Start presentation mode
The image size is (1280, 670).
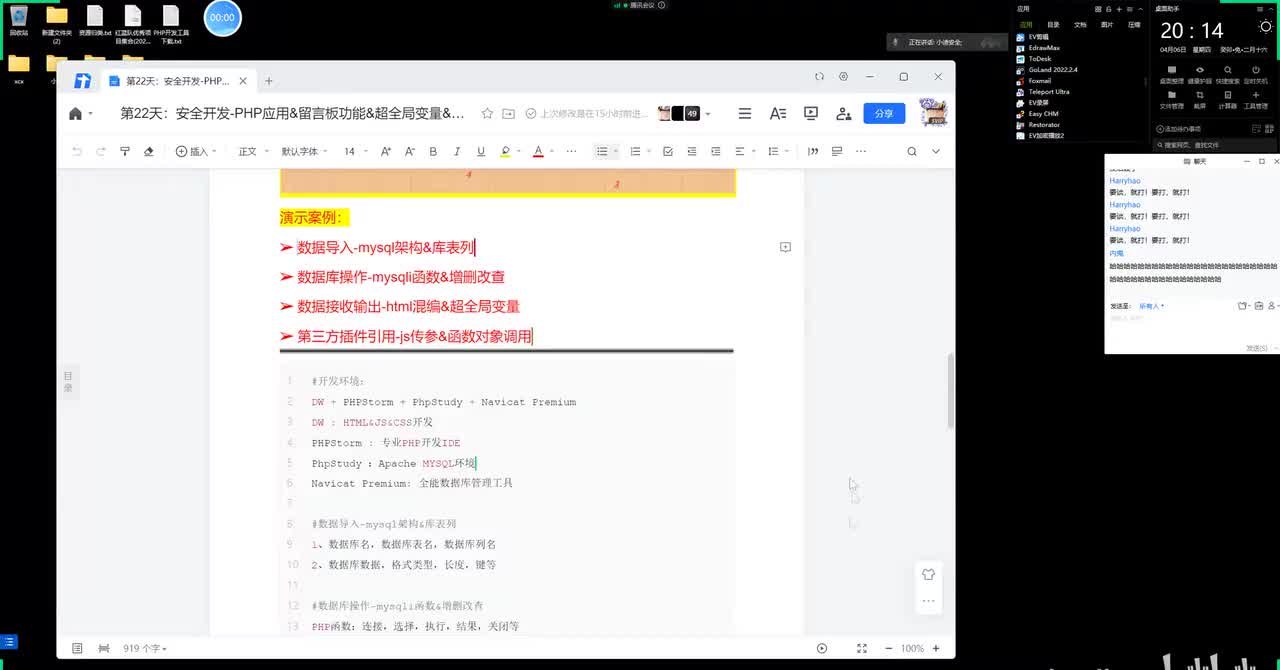point(811,114)
